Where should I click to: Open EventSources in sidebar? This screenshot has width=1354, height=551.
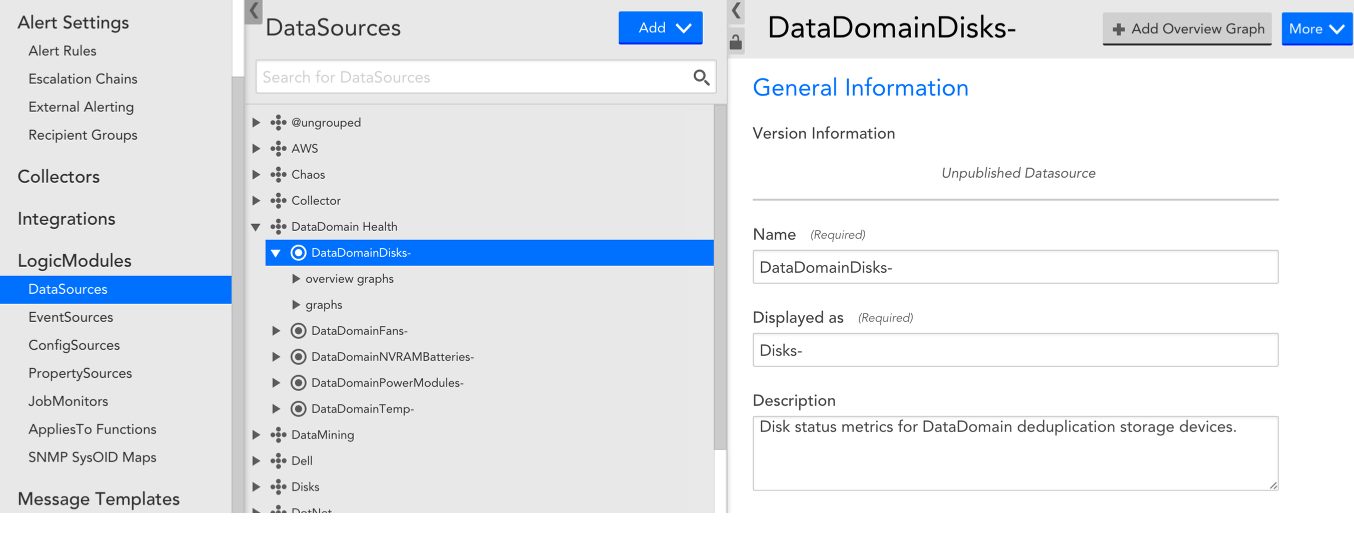(70, 317)
